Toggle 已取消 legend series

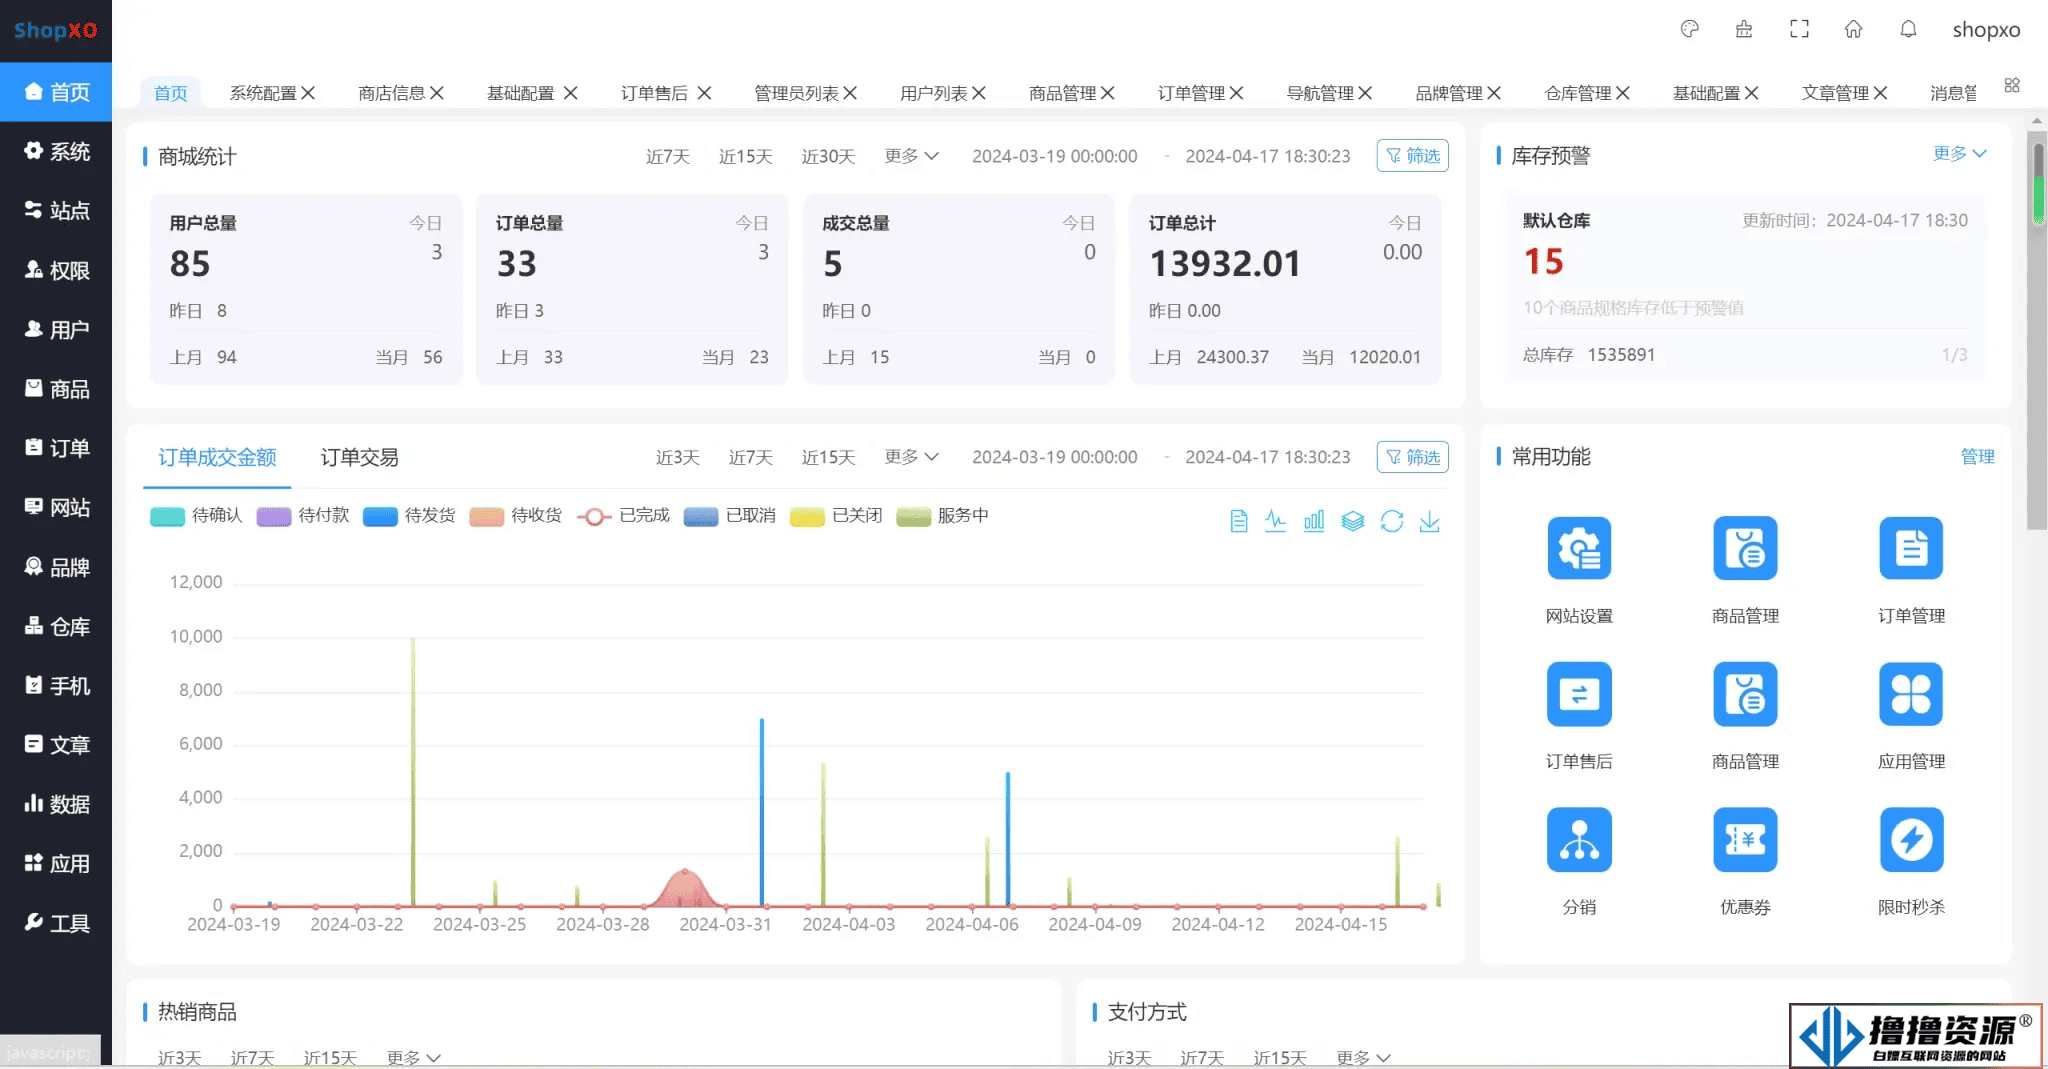tap(729, 516)
